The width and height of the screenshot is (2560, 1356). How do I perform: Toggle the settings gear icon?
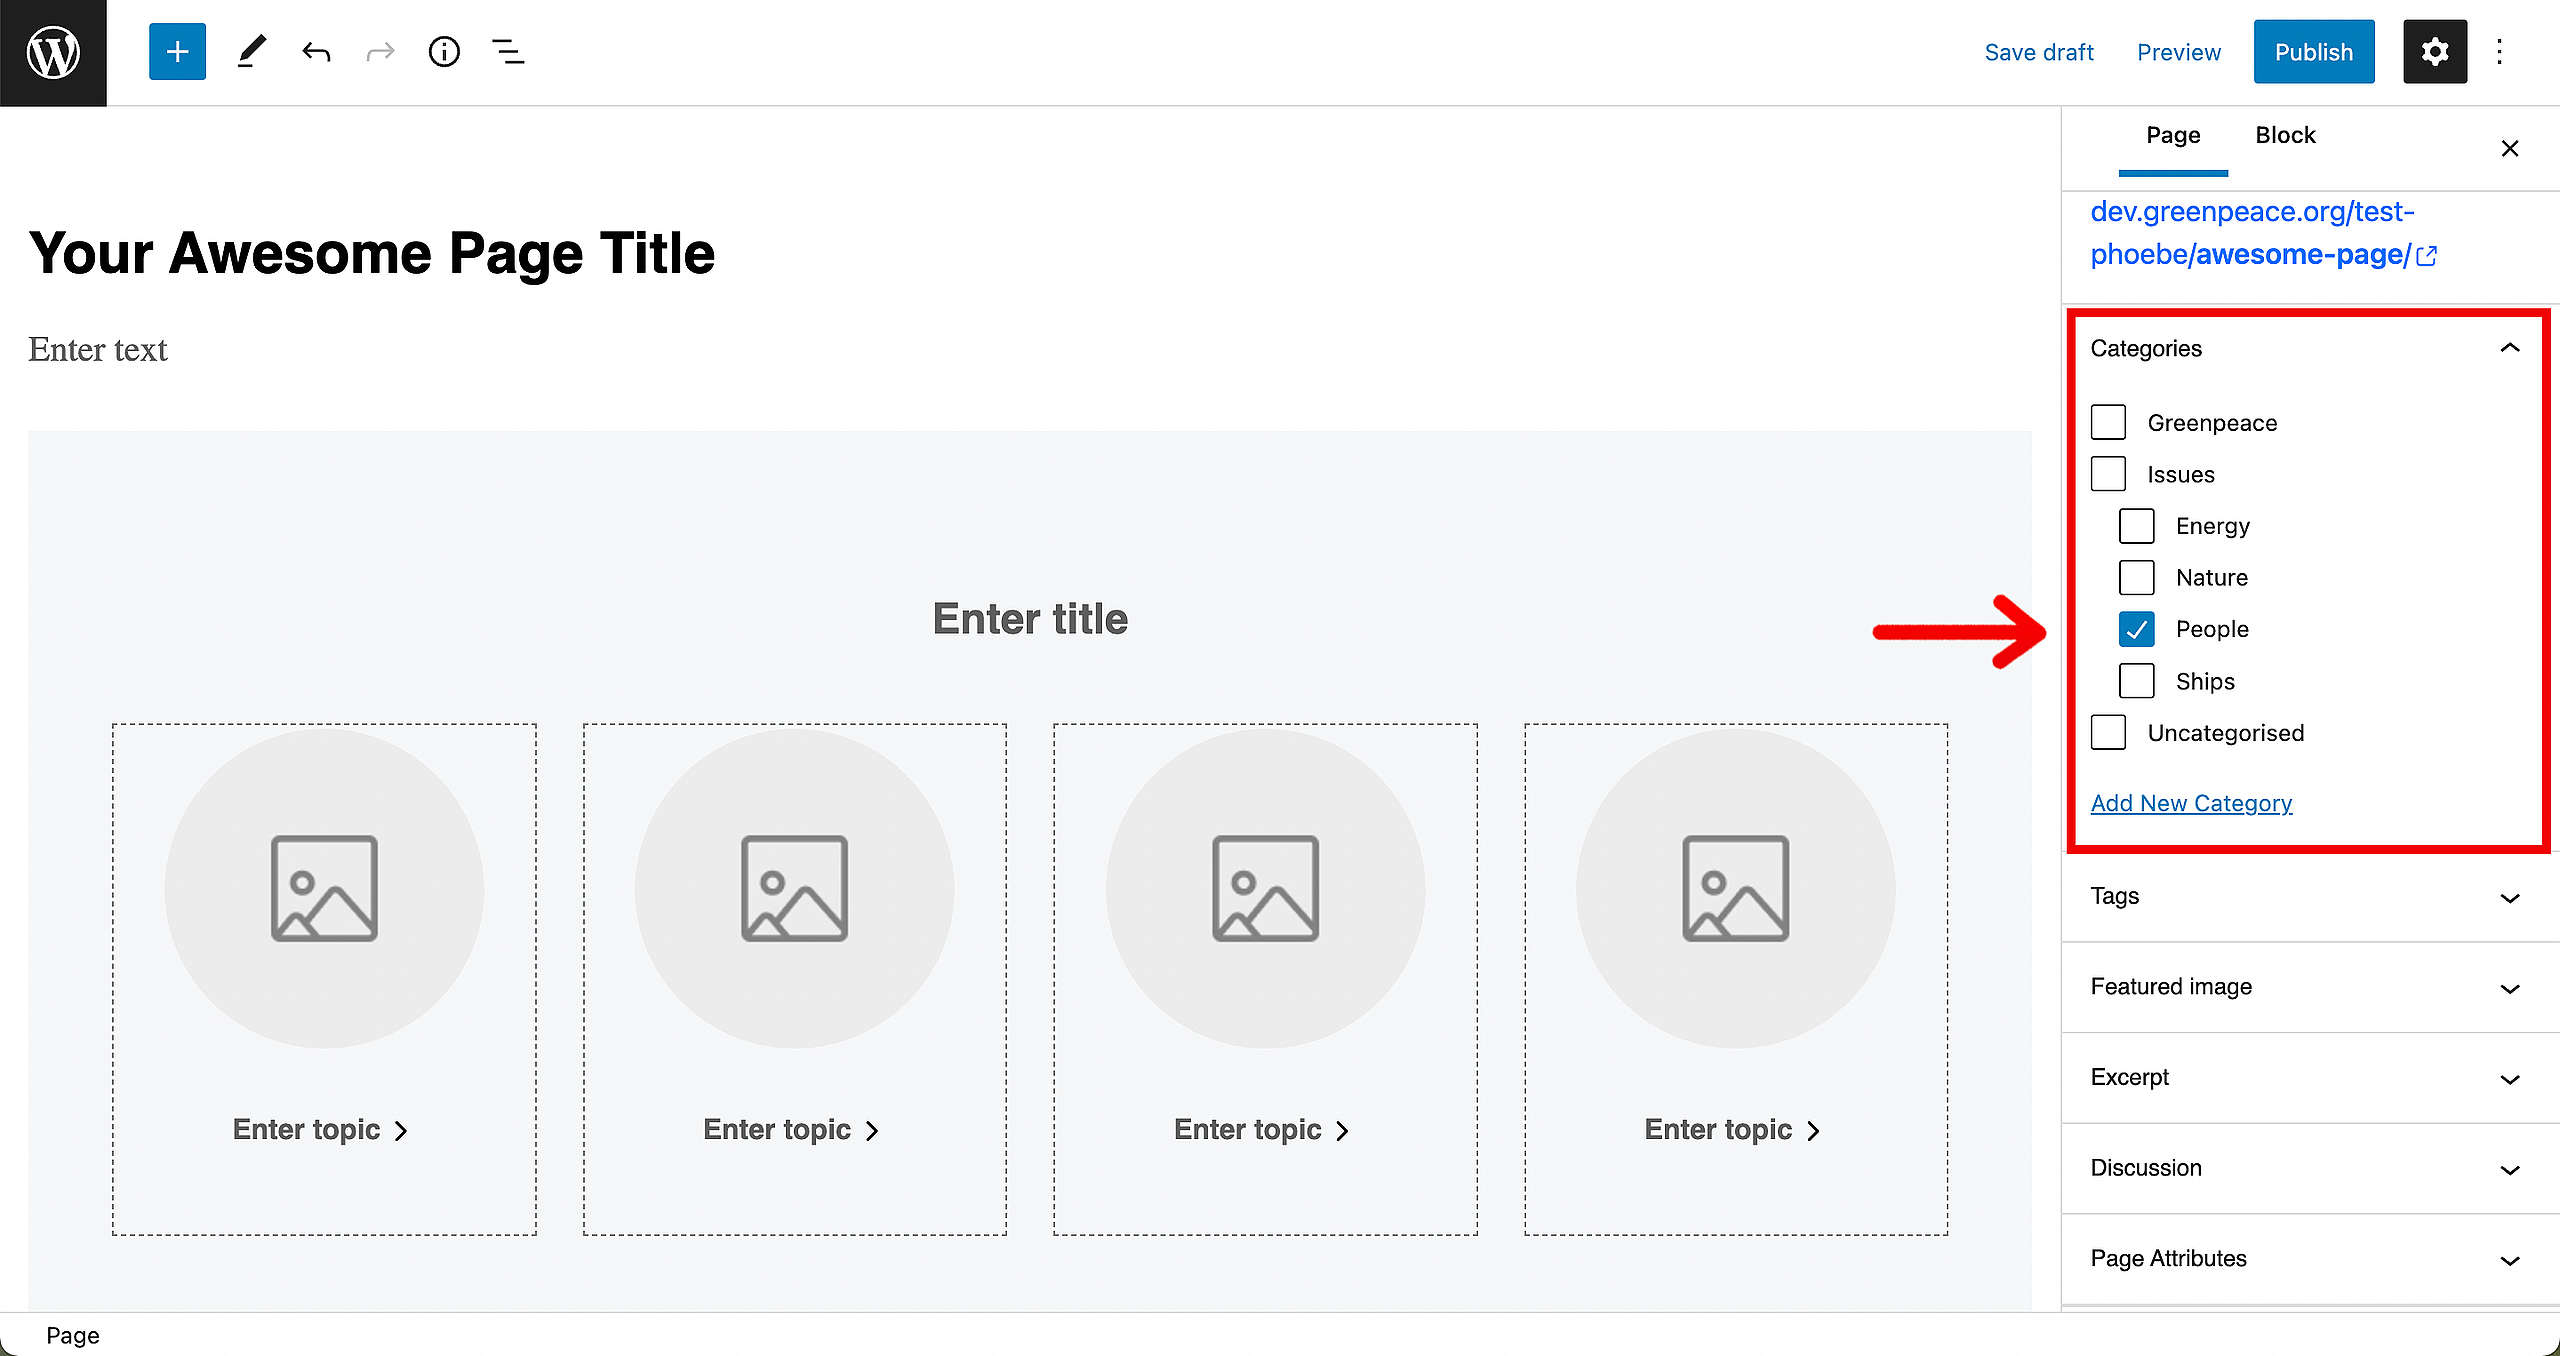pos(2435,52)
